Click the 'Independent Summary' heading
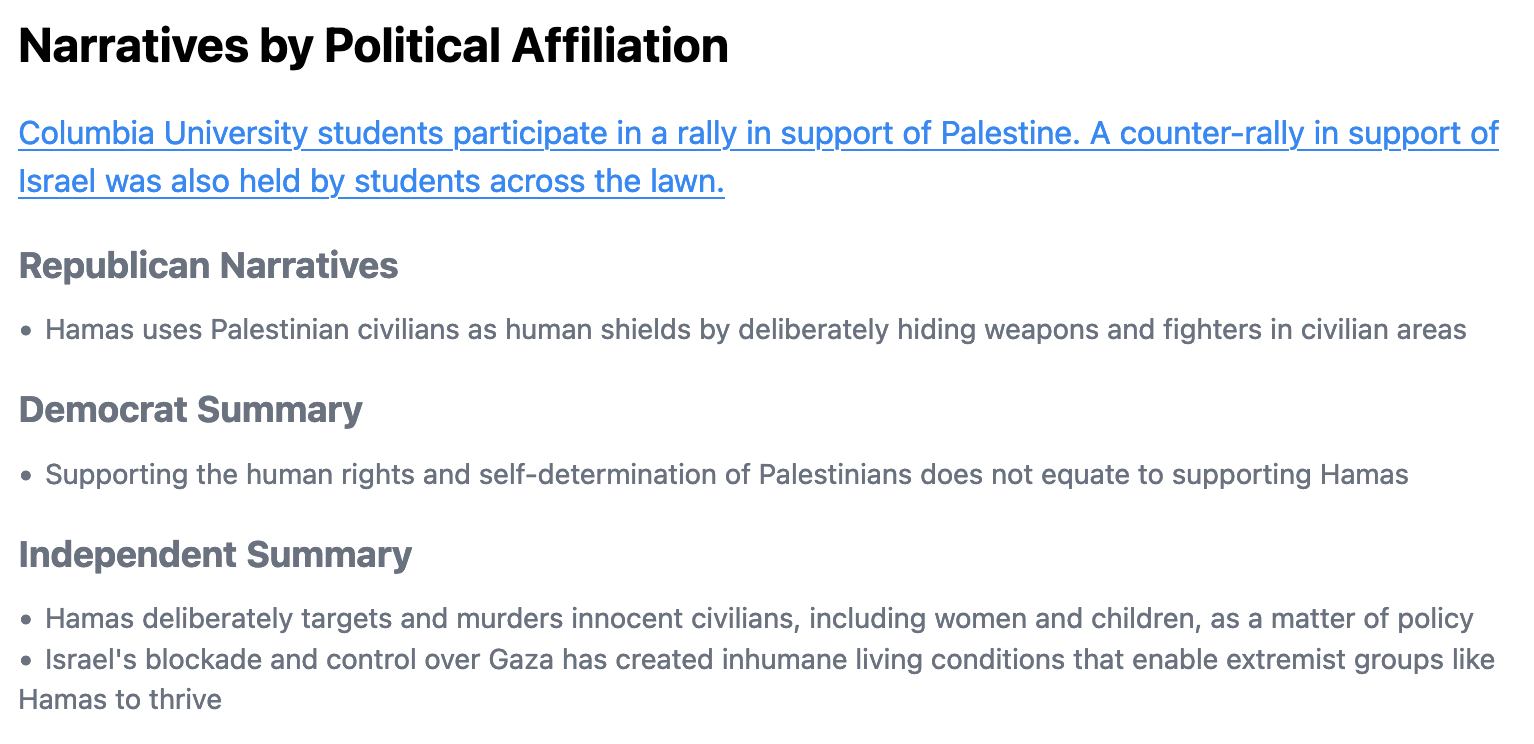Screen dimensions: 1534x744 216,555
